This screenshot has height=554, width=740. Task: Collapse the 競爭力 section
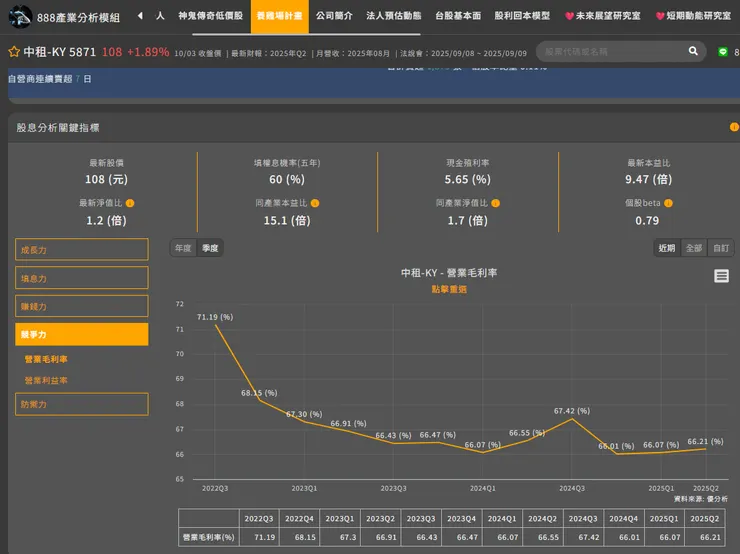[x=82, y=335]
